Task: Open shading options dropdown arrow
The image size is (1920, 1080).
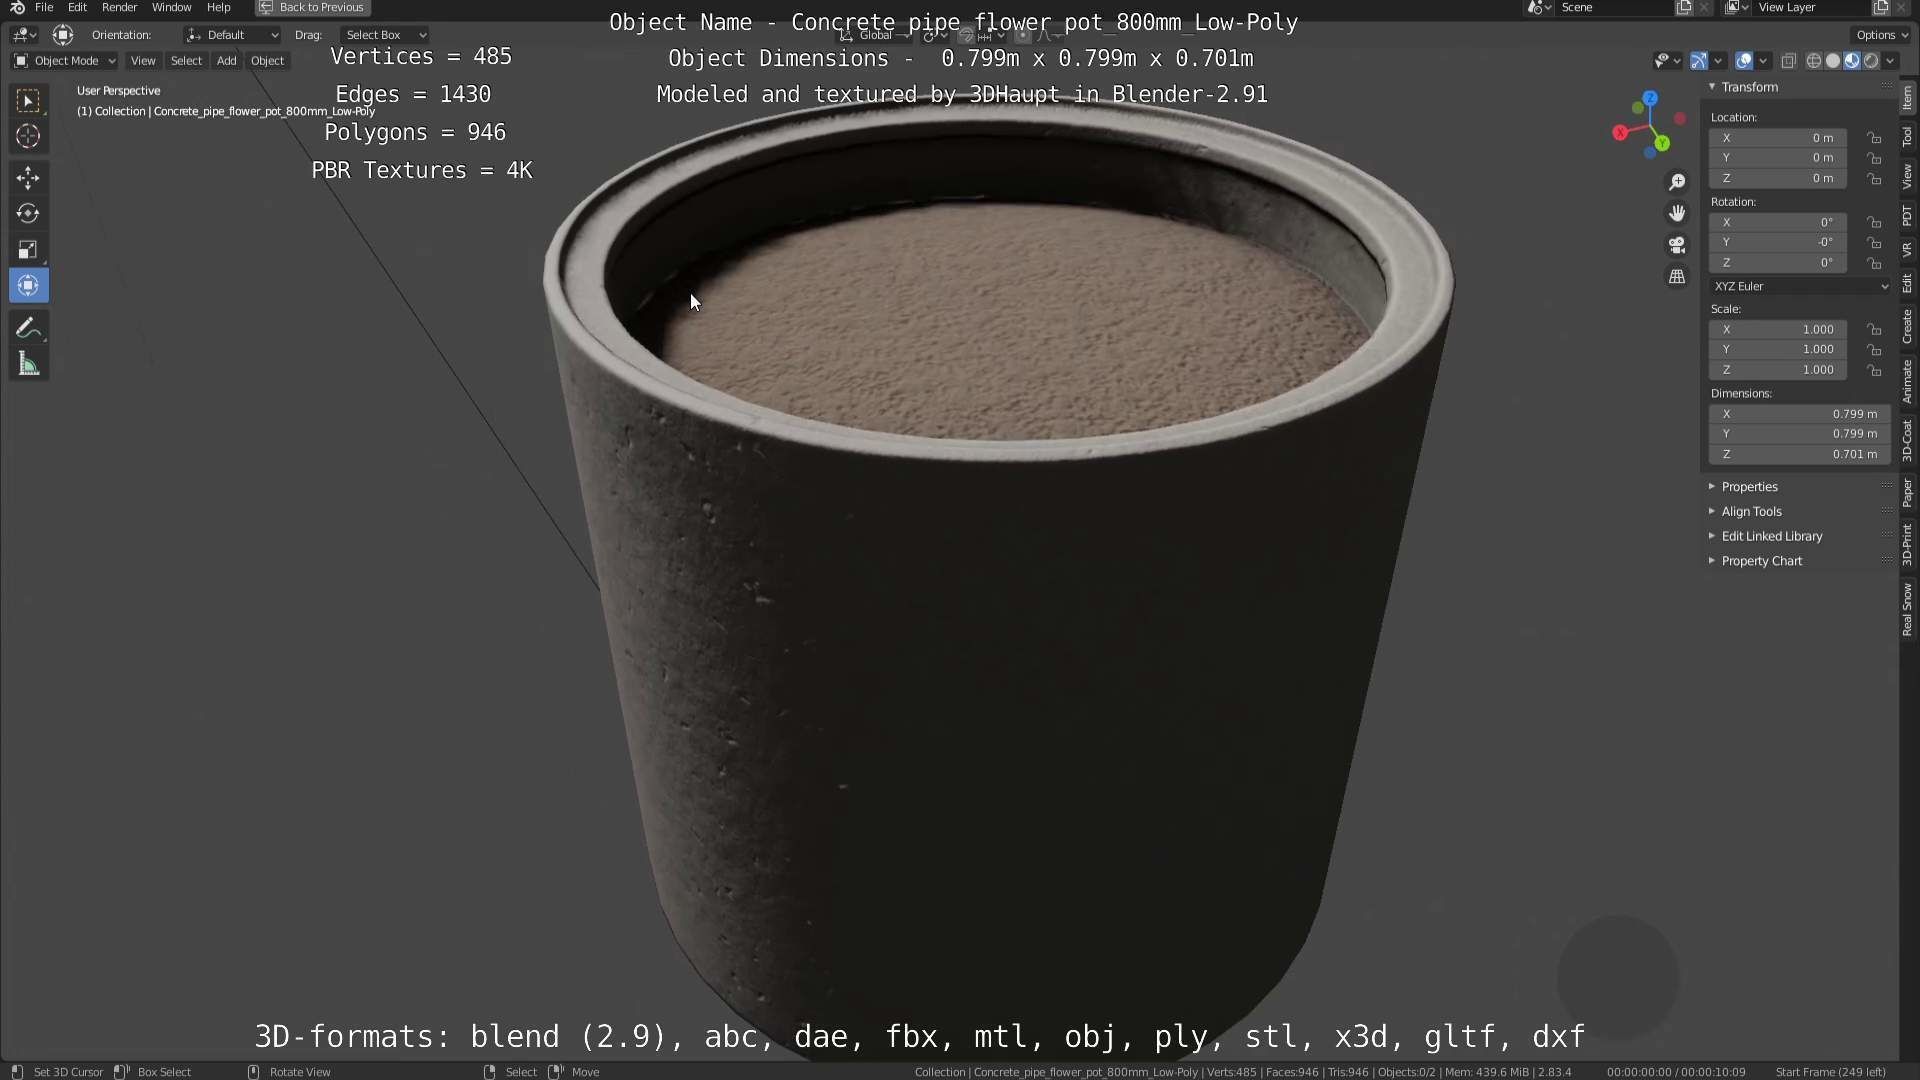Action: pyautogui.click(x=1890, y=61)
